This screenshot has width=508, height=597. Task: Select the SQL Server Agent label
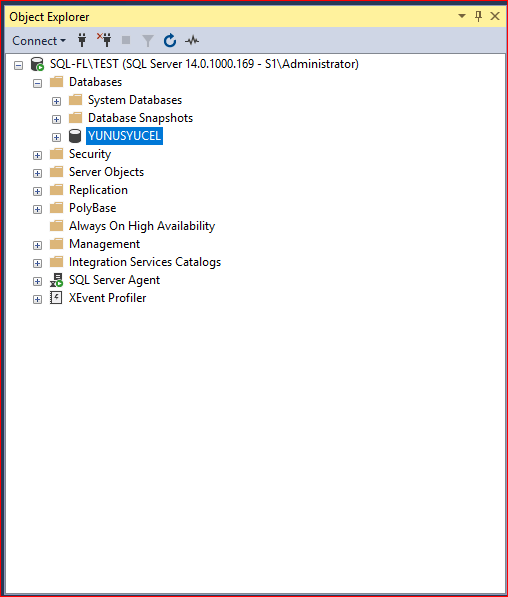(x=114, y=280)
